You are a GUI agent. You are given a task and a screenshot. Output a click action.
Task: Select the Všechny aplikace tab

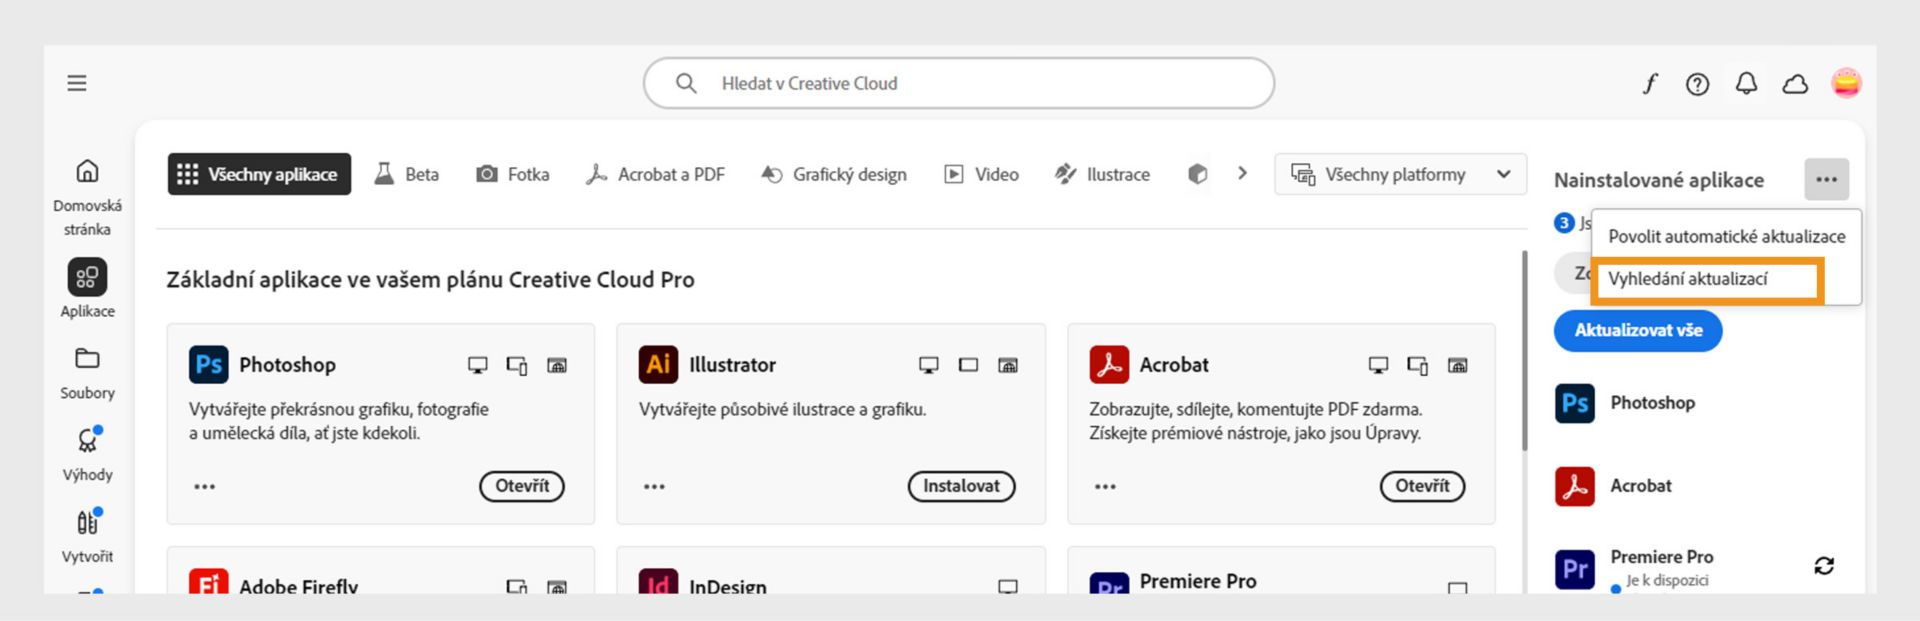(x=259, y=174)
